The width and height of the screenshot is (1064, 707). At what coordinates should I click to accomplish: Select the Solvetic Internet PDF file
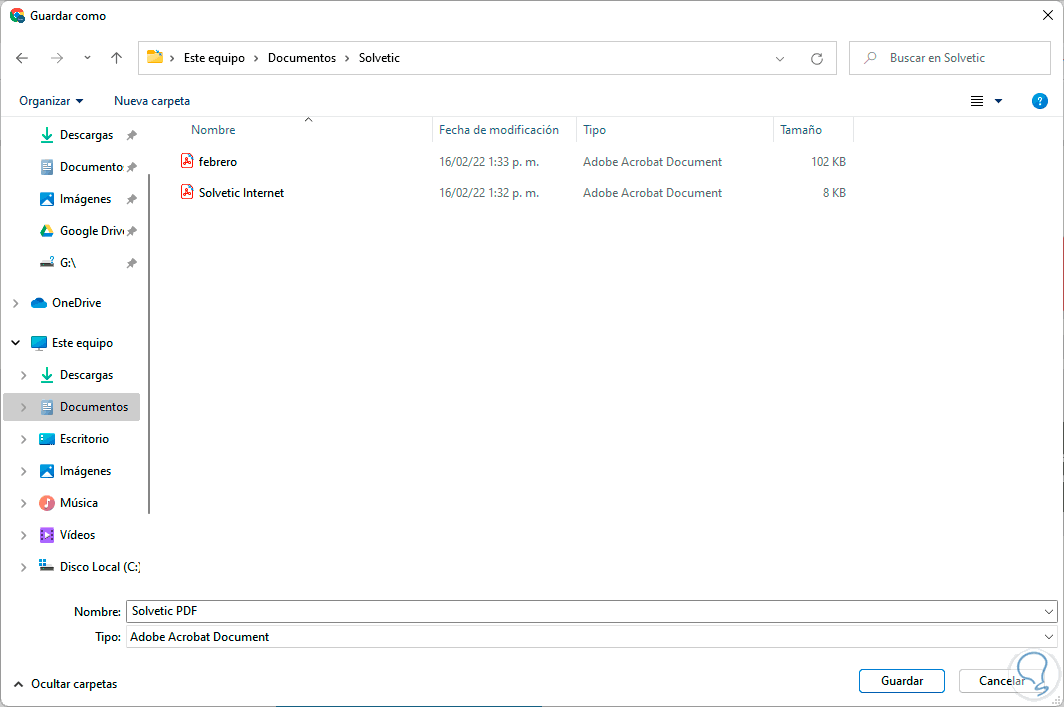coord(241,193)
